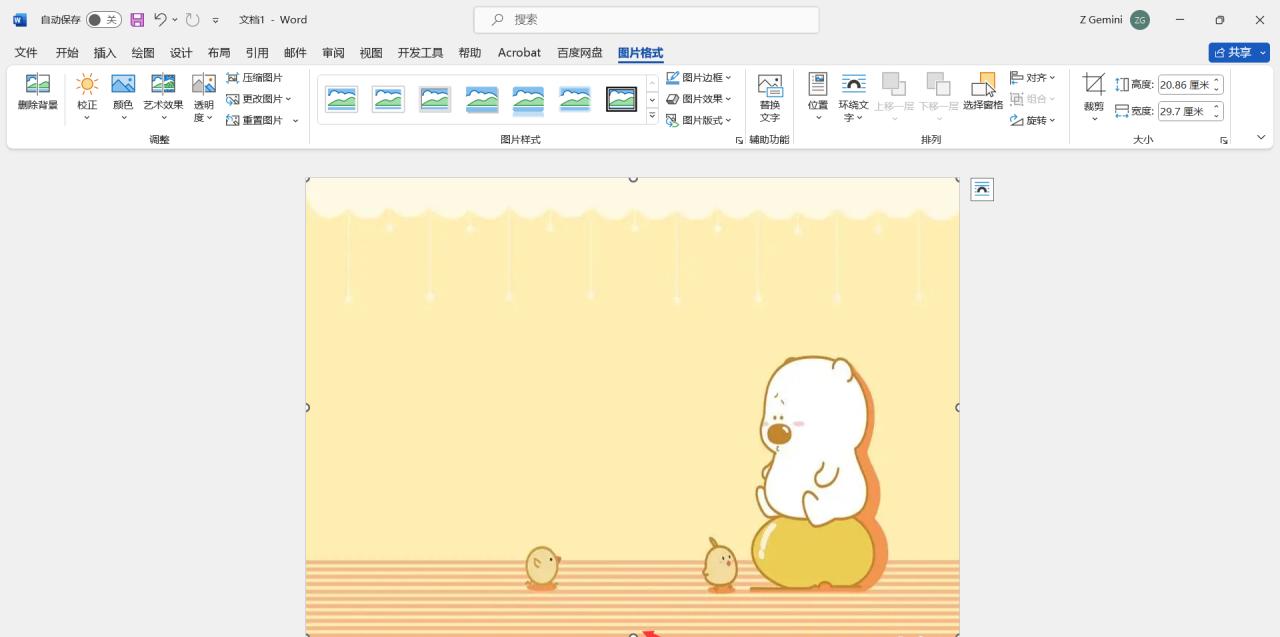
Task: Open 颜色 (Color) options
Action: [123, 96]
